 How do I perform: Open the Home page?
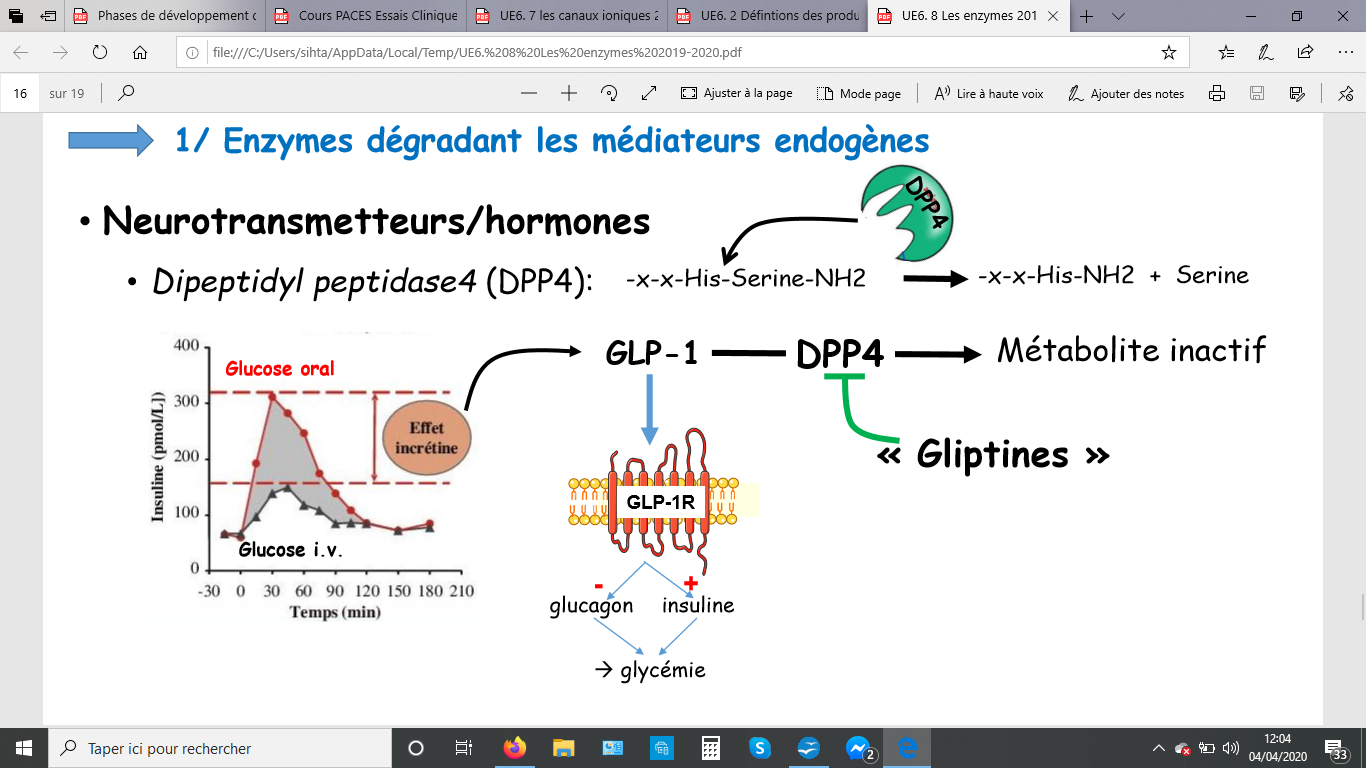pos(140,53)
